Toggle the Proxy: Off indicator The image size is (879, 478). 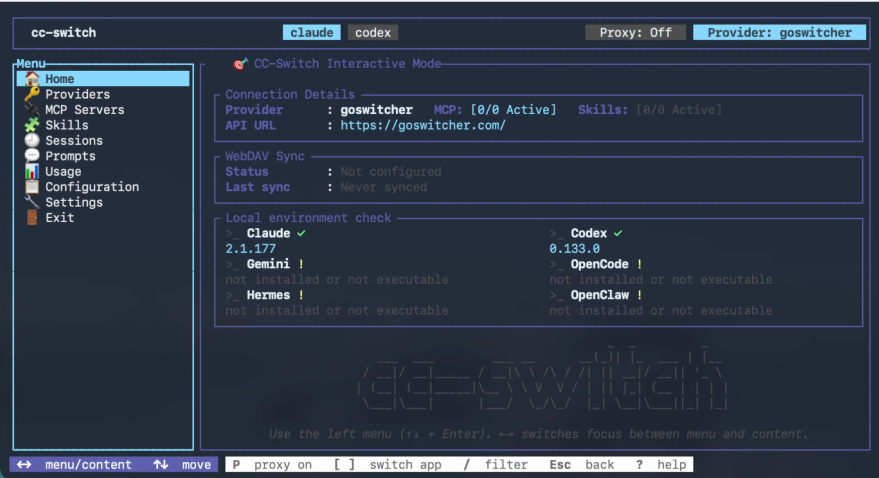coord(635,33)
